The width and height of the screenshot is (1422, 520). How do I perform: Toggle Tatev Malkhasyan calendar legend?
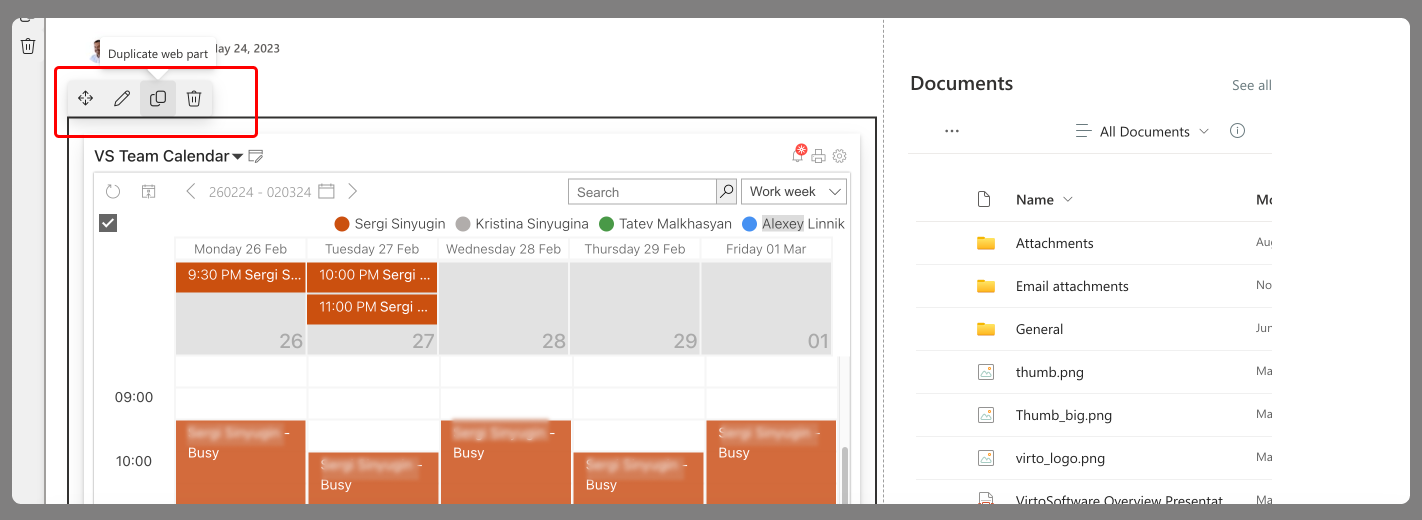pos(665,224)
